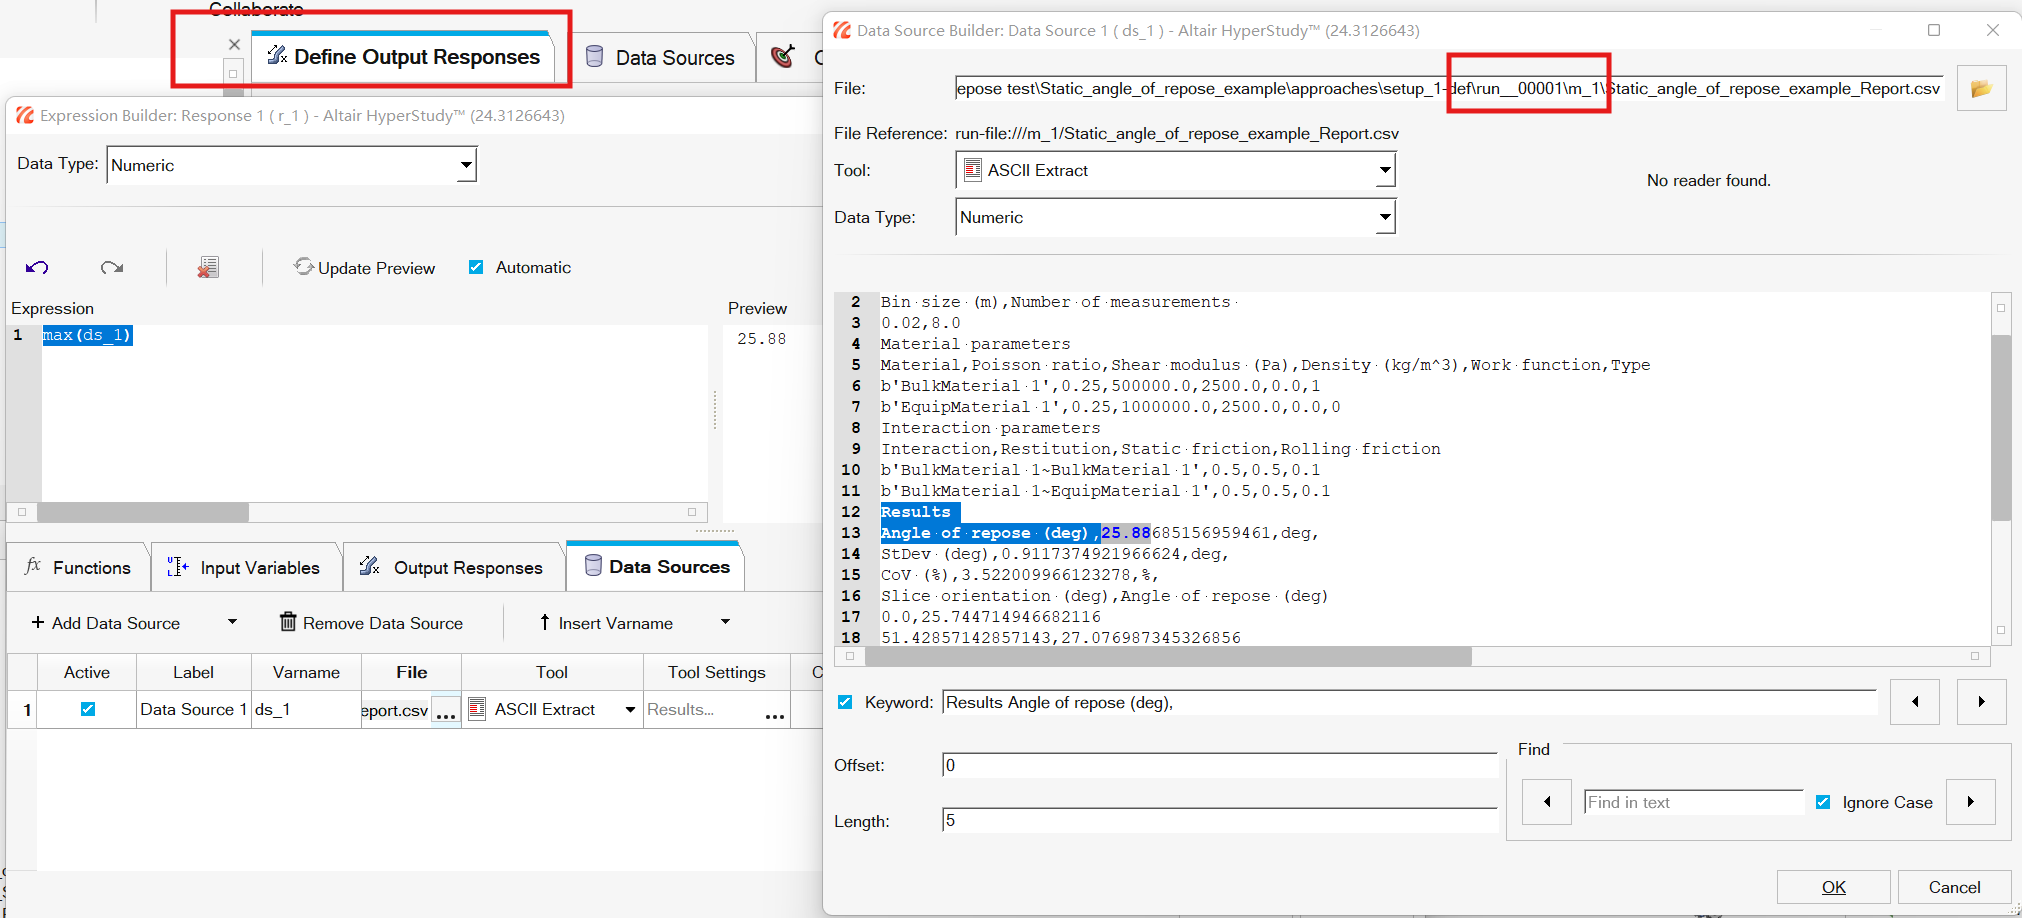2022x918 pixels.
Task: Click the file preview vertical scrollbar
Action: coord(2001,428)
